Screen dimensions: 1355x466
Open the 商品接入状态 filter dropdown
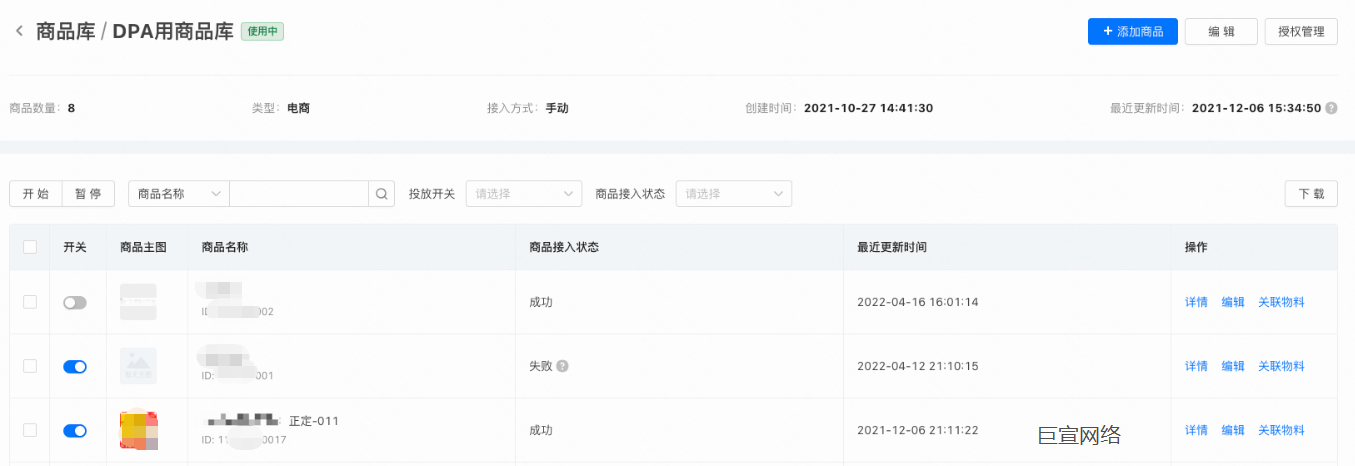tap(734, 194)
